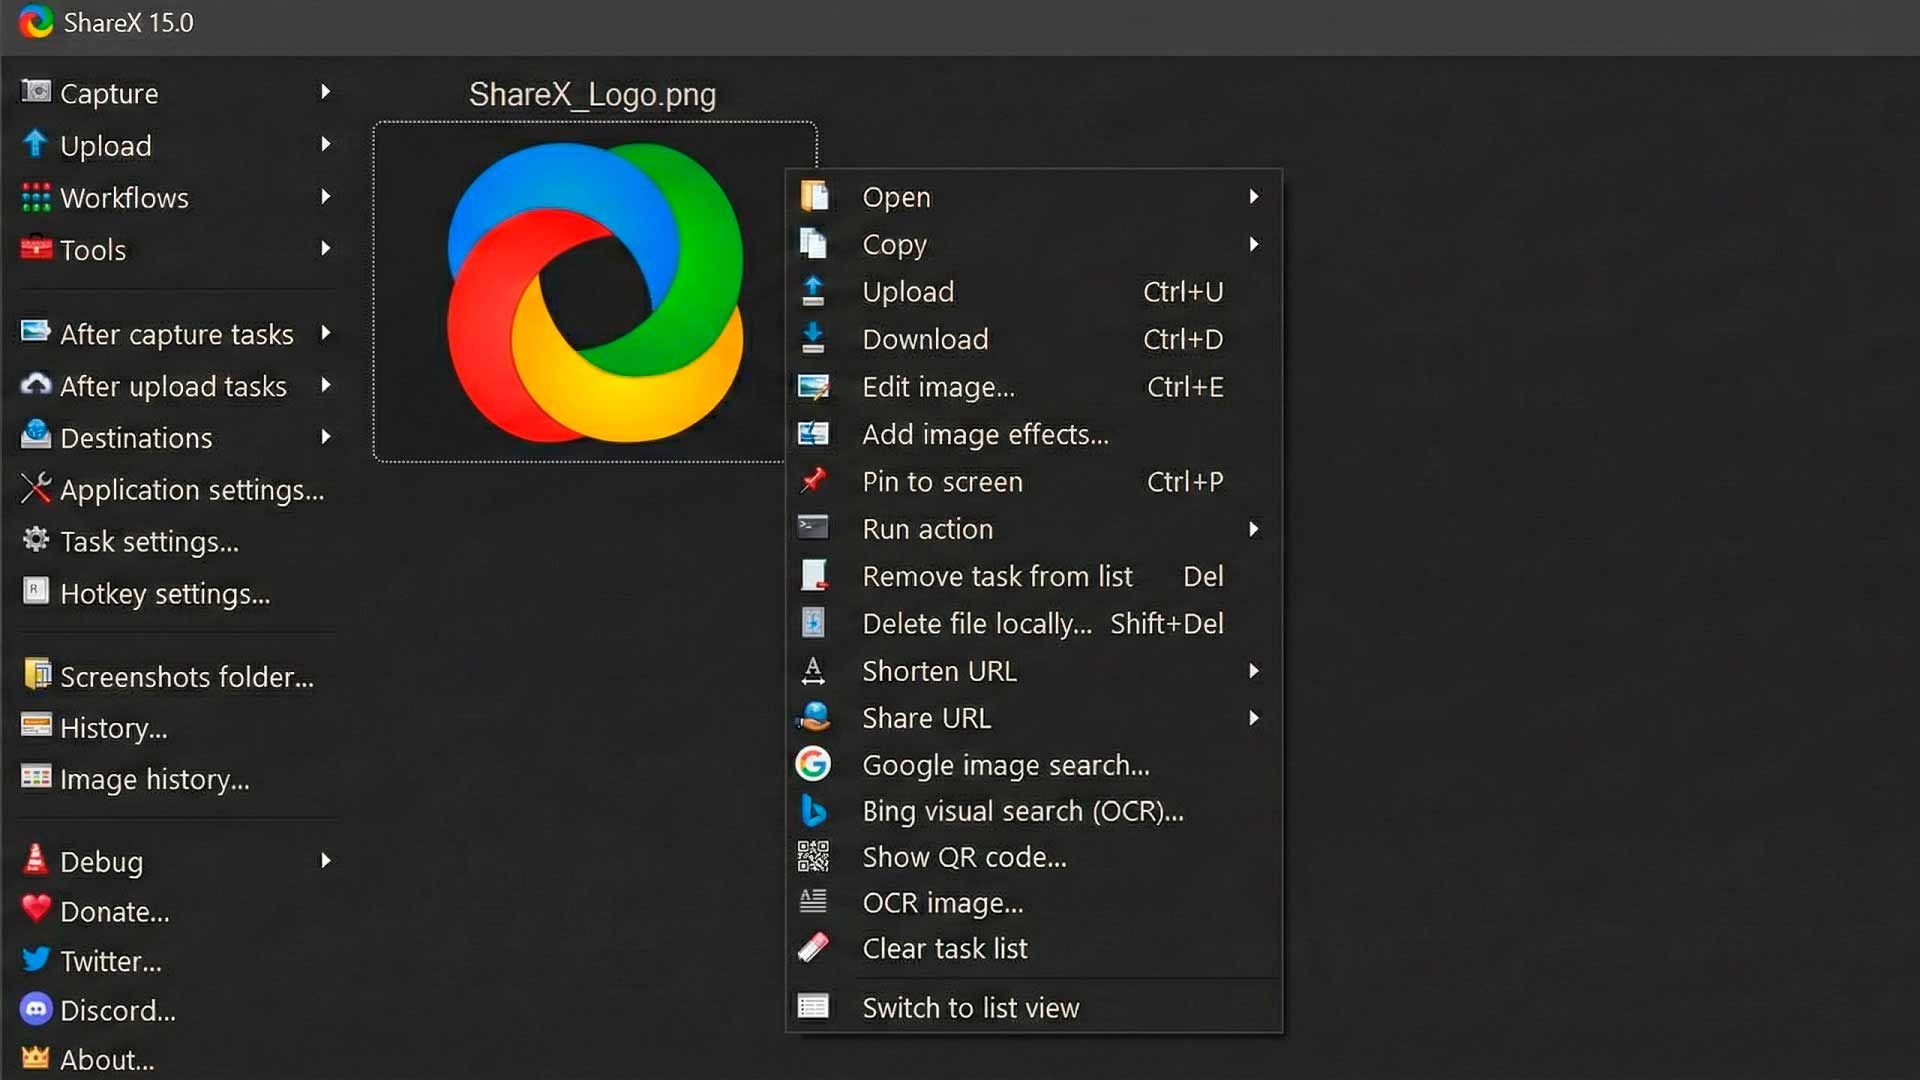Image resolution: width=1920 pixels, height=1080 pixels.
Task: Click the Edit image icon in context menu
Action: point(813,387)
